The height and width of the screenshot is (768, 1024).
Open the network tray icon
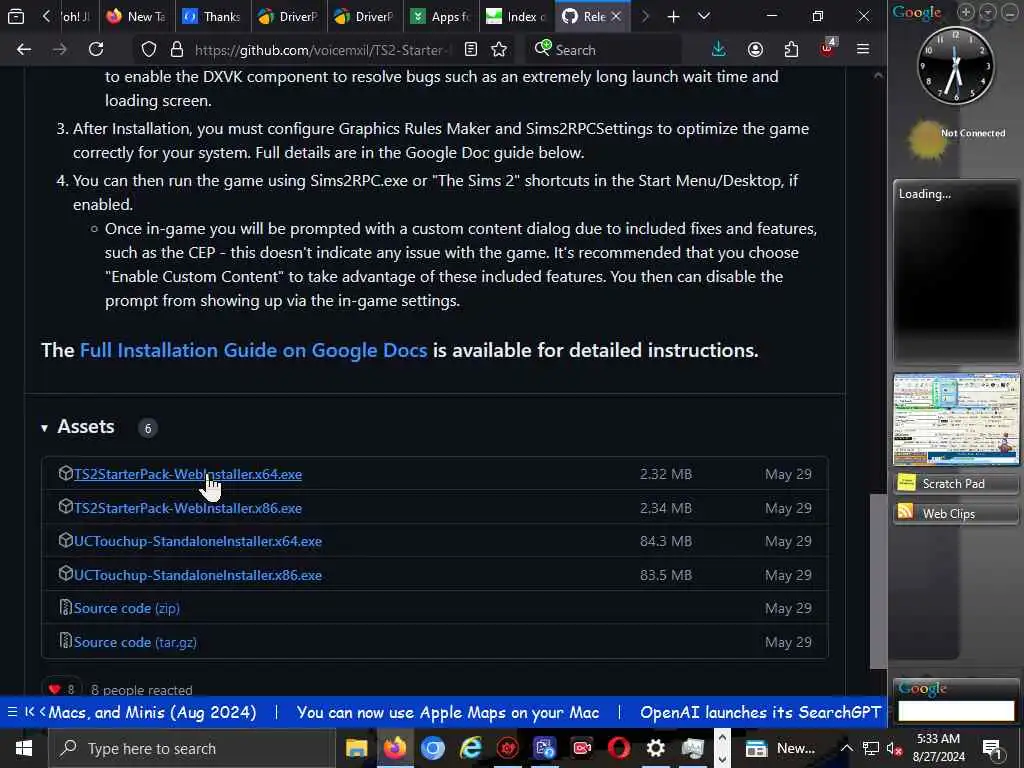point(870,748)
